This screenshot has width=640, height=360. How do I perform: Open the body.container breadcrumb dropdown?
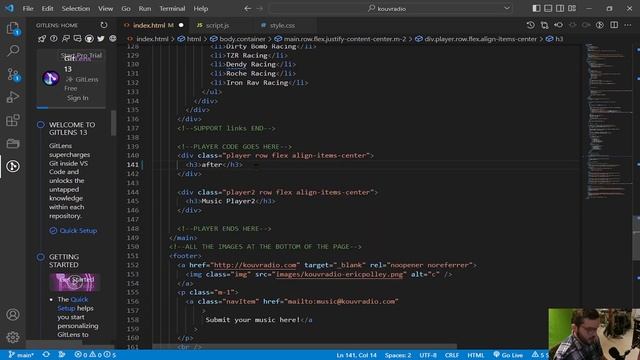click(238, 39)
